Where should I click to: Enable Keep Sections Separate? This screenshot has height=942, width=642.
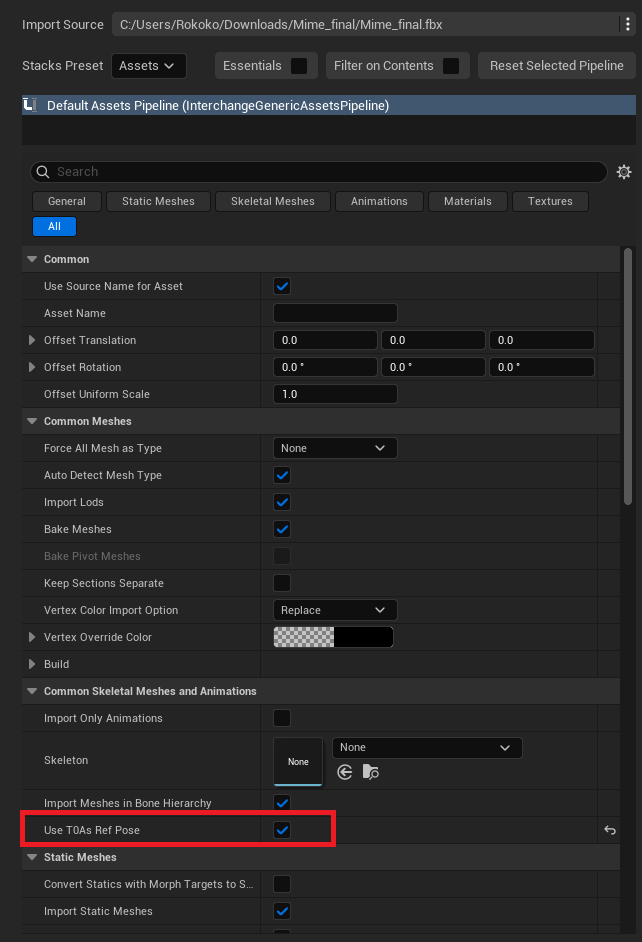coord(282,583)
